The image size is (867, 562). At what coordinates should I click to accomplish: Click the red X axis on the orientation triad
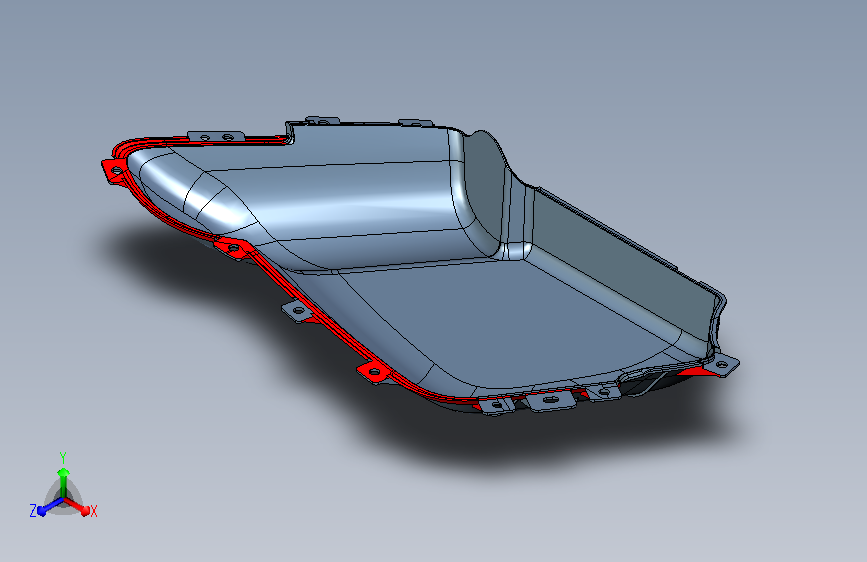(77, 506)
